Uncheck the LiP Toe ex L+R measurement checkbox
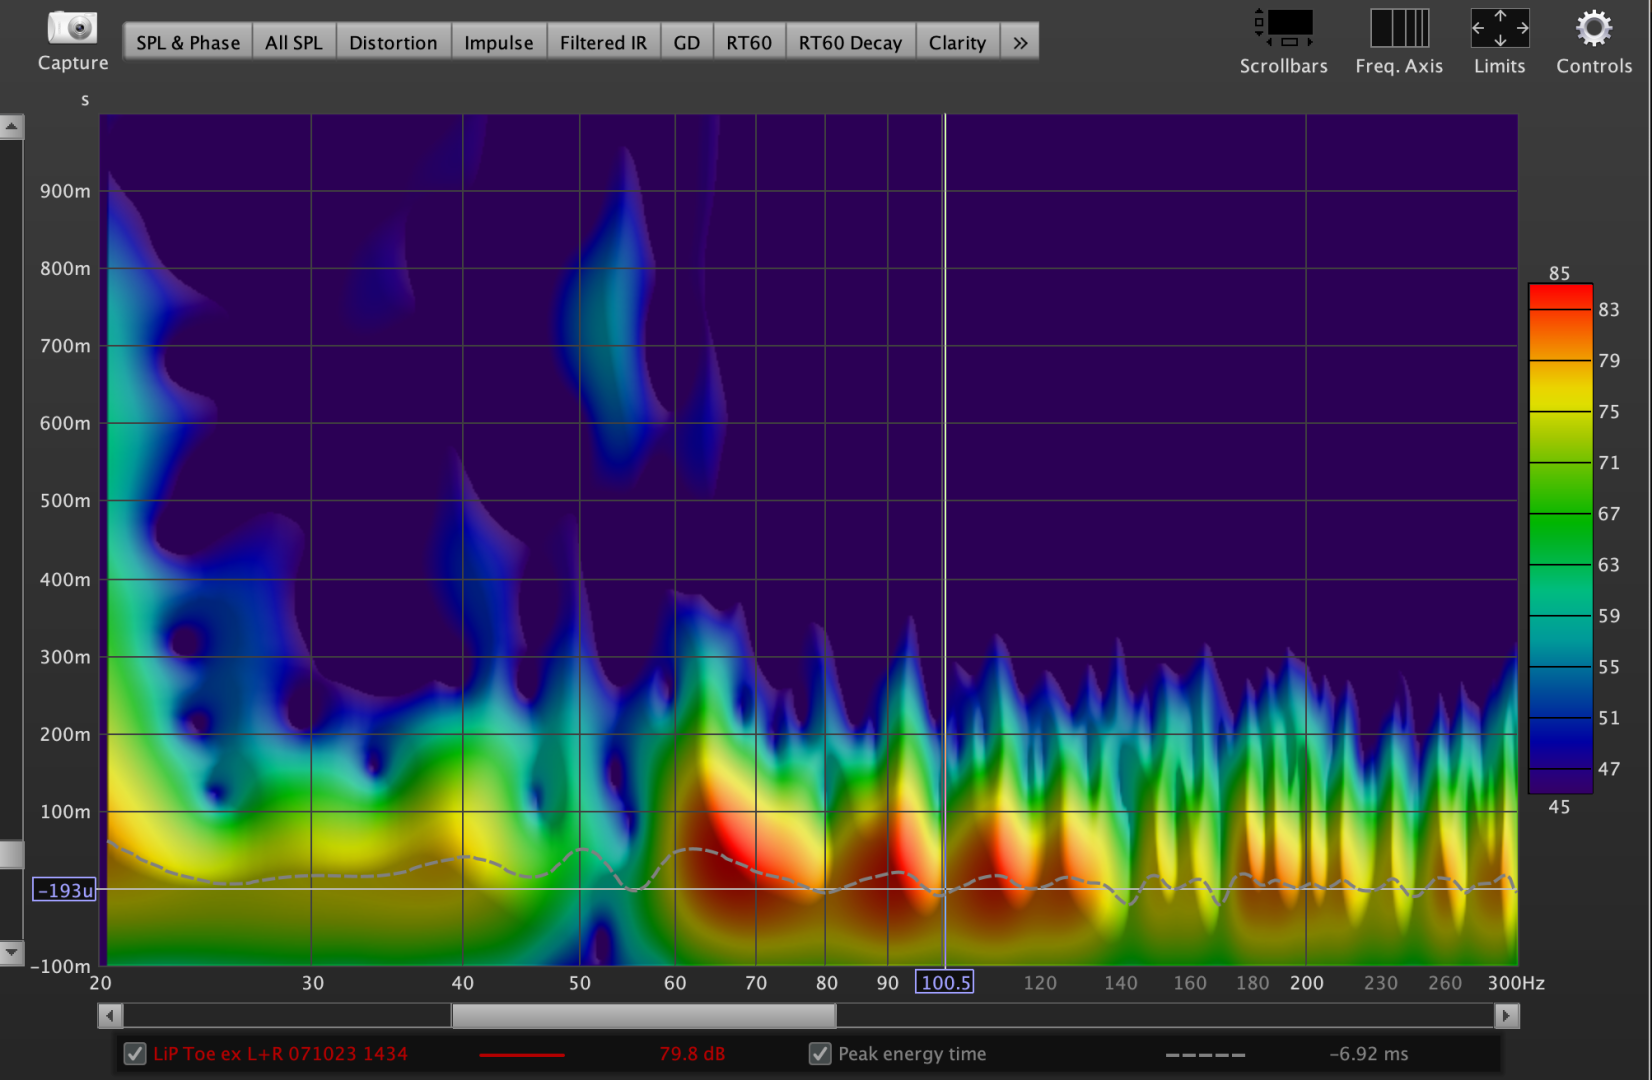 click(x=135, y=1054)
